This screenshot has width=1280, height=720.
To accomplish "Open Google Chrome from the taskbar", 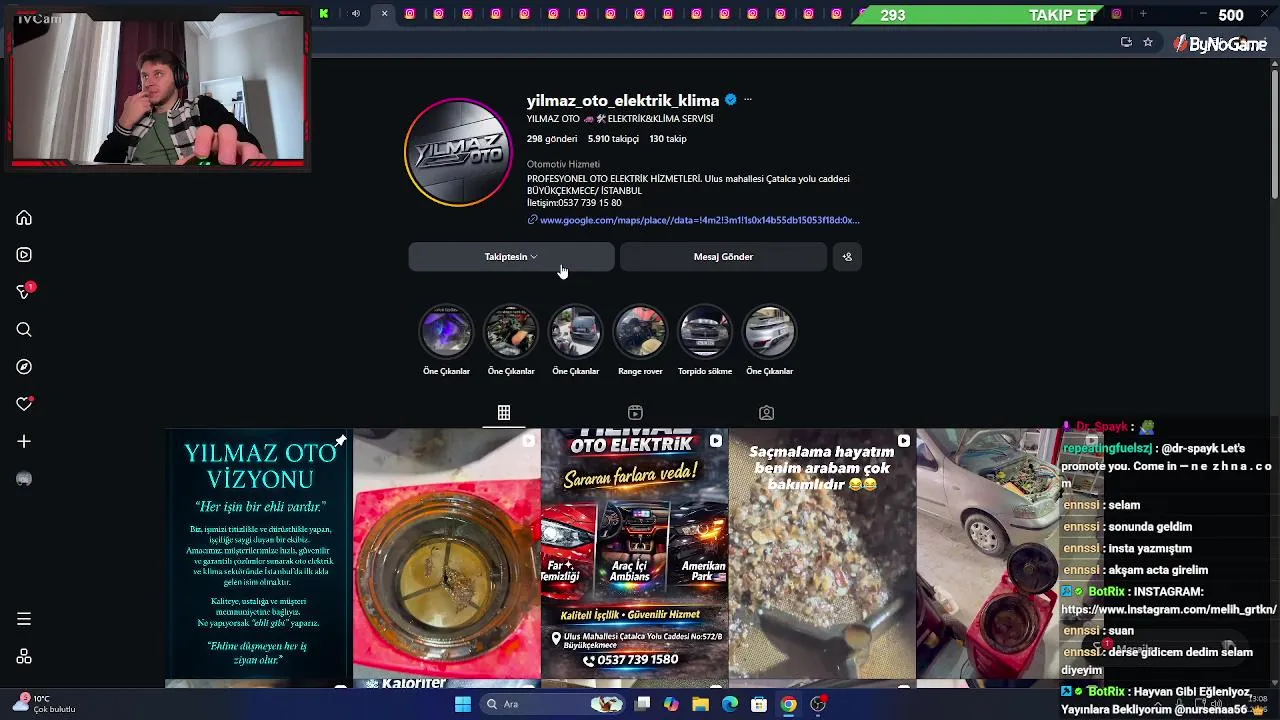I will tap(789, 704).
